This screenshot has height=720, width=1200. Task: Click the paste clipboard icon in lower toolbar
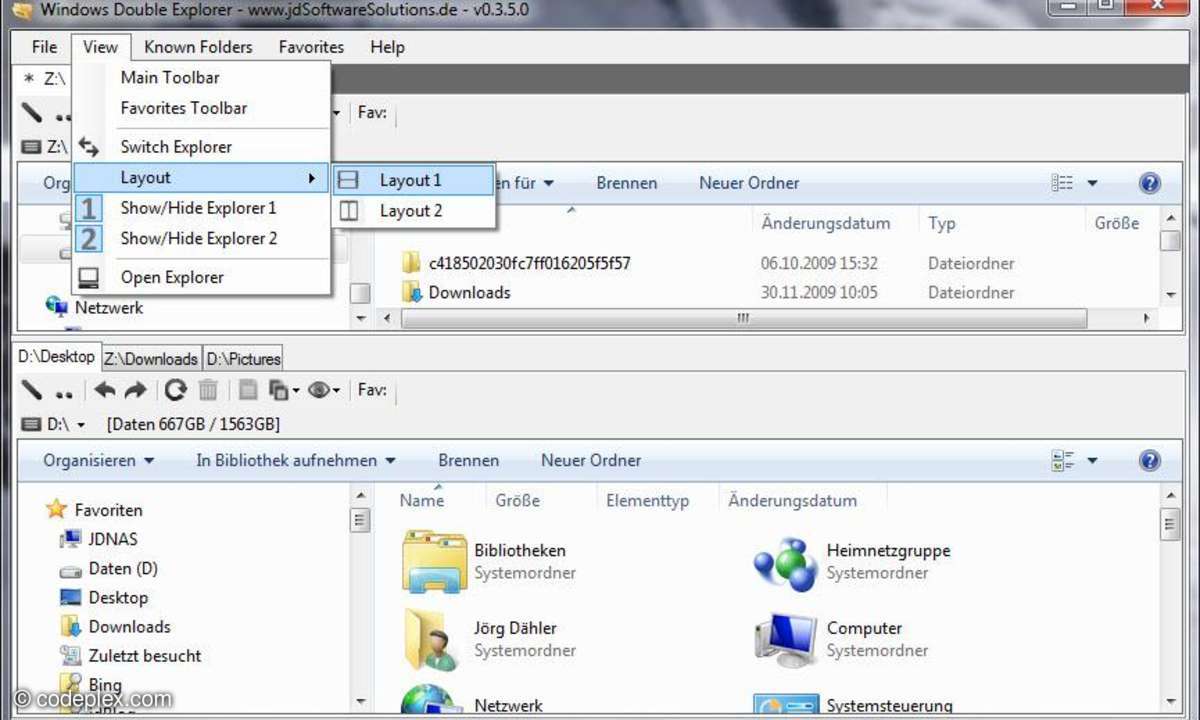pyautogui.click(x=248, y=390)
